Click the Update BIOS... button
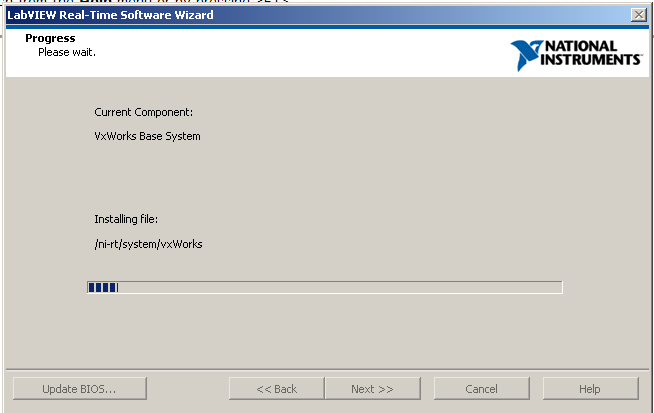 point(80,389)
